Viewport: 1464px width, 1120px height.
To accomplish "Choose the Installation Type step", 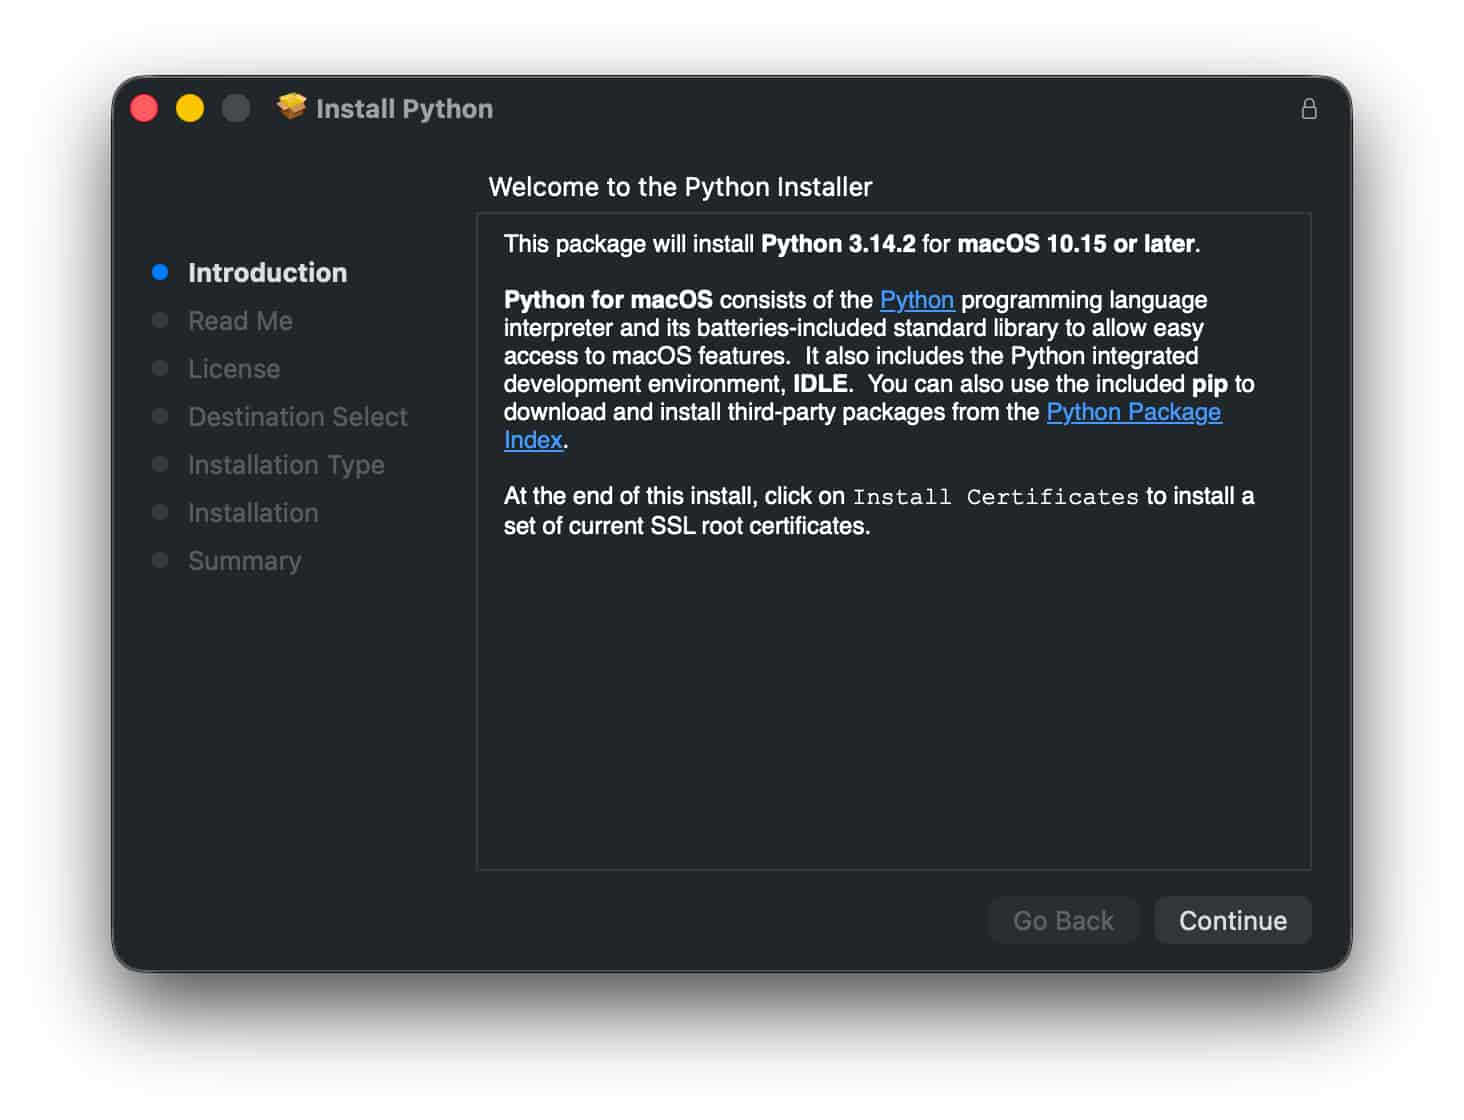I will pyautogui.click(x=286, y=465).
